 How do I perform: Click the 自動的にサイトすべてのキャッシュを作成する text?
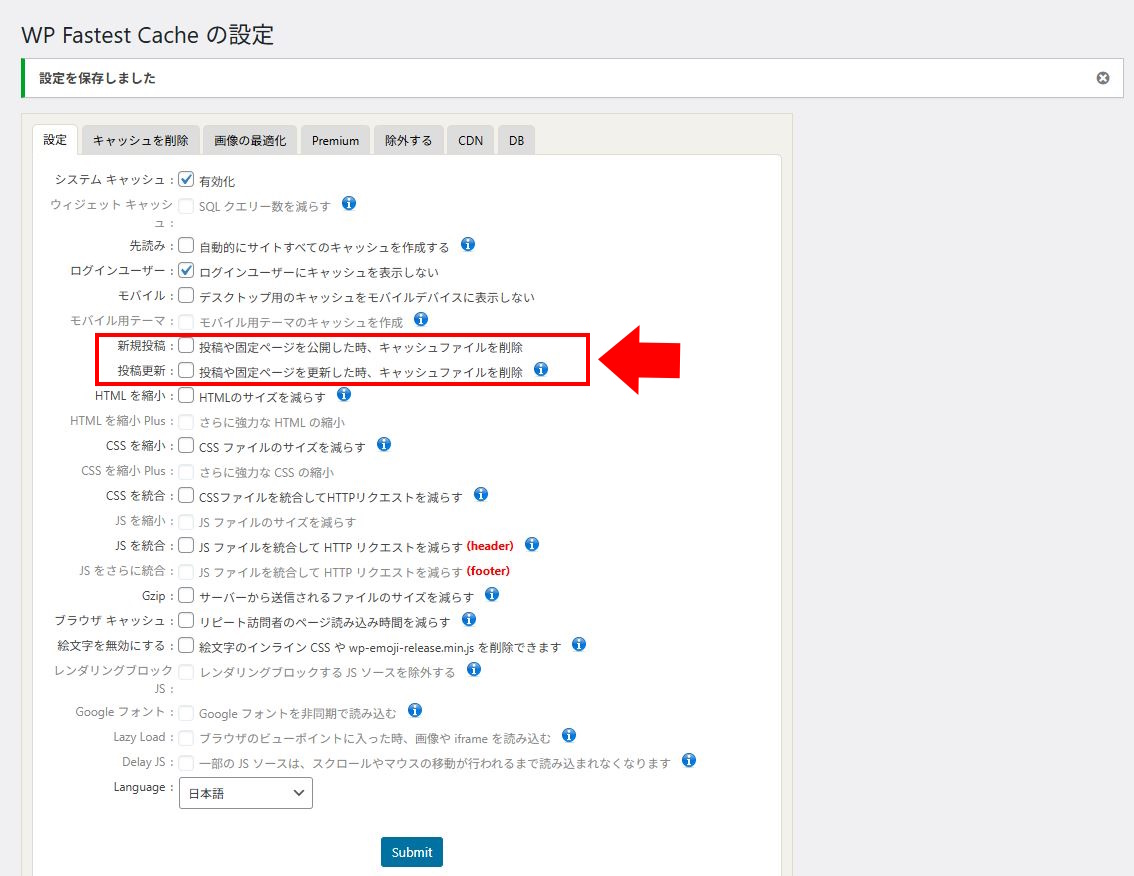tap(324, 247)
